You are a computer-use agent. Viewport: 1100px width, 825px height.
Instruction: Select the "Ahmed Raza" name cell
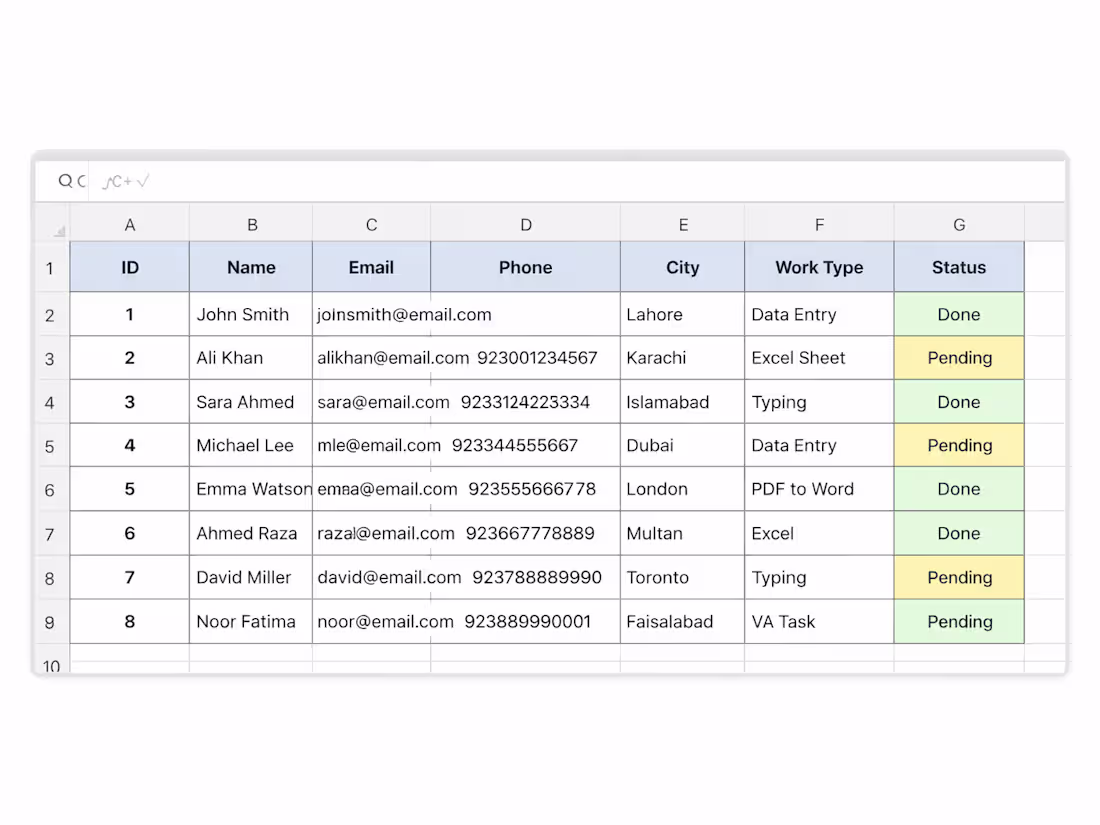click(x=251, y=533)
